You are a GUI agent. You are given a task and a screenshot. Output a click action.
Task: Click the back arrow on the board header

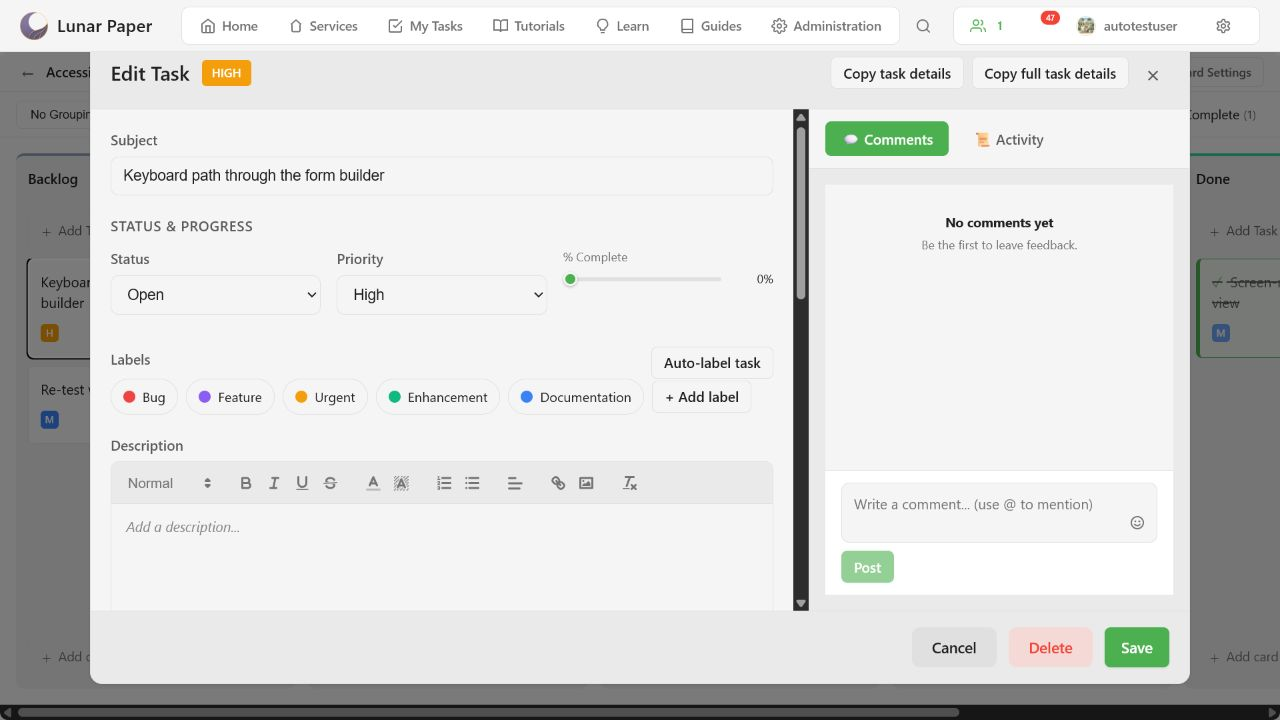click(x=27, y=73)
